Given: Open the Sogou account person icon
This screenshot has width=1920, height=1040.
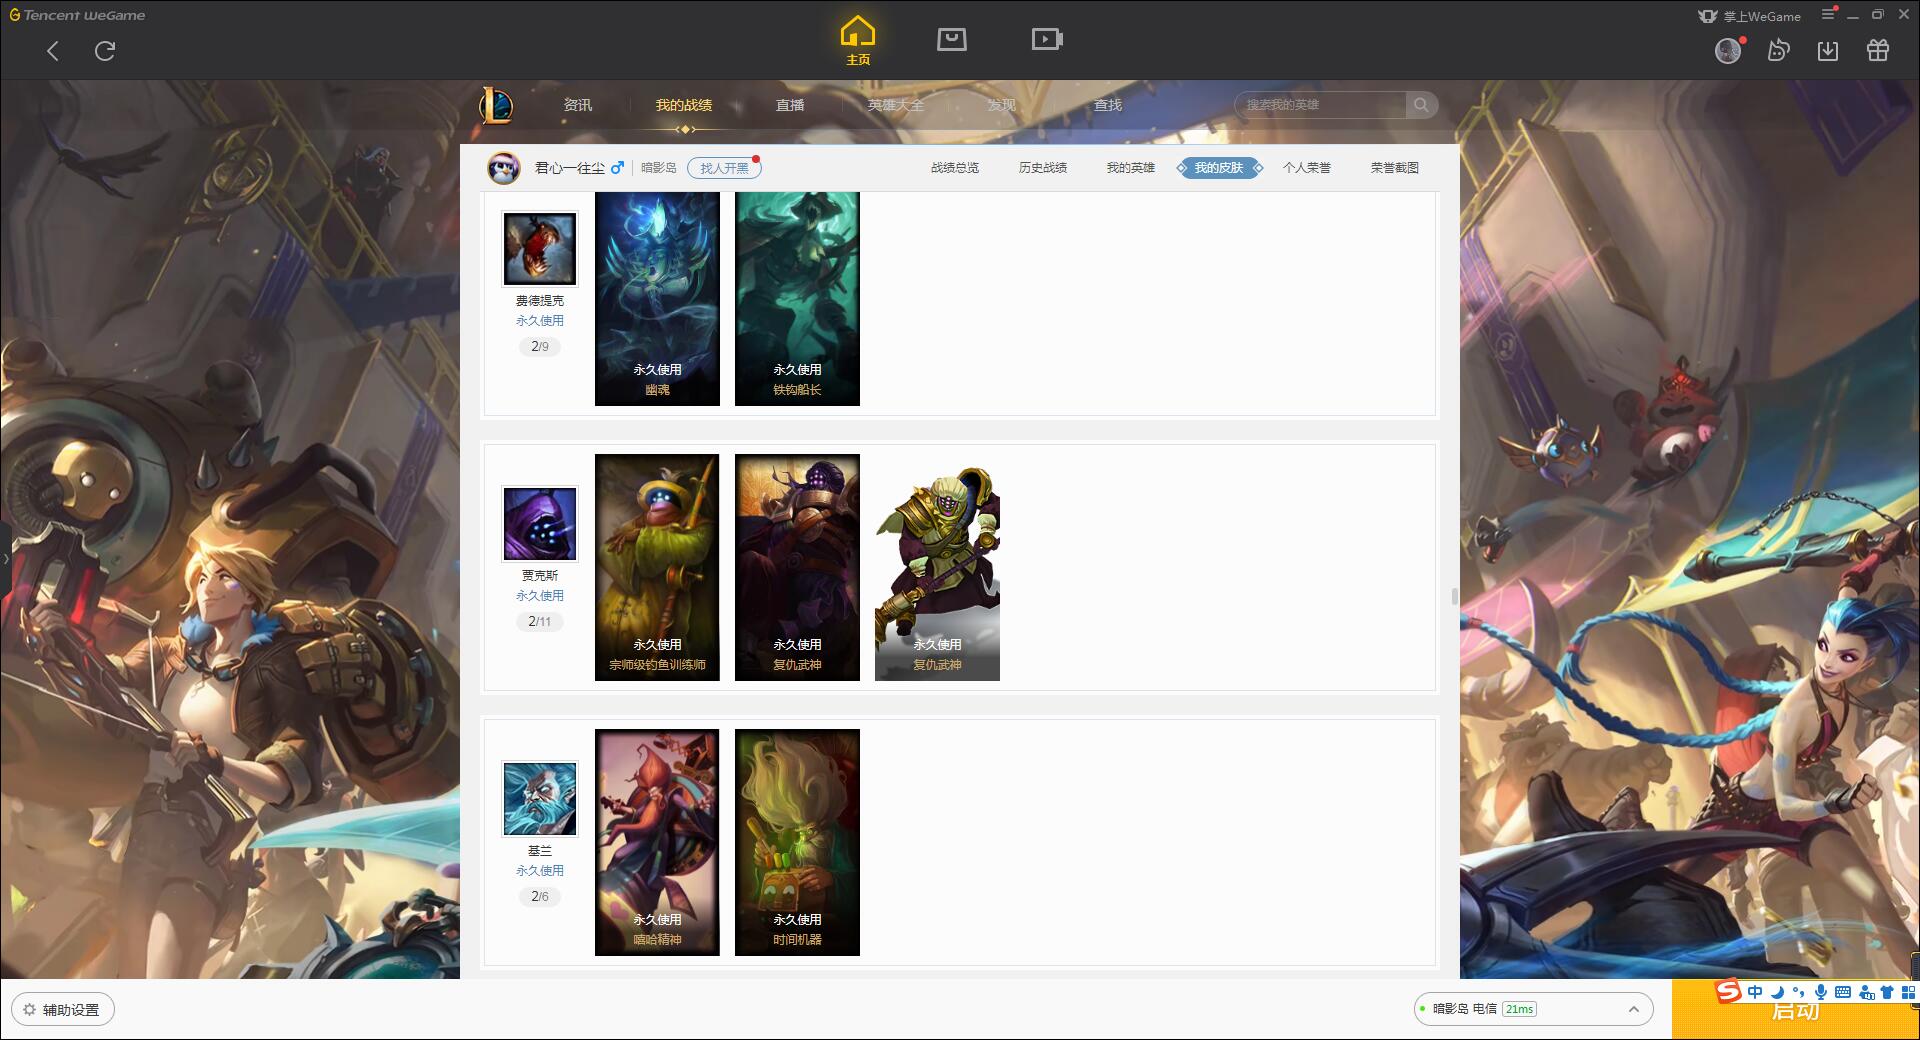Looking at the screenshot, I should pos(1866,992).
